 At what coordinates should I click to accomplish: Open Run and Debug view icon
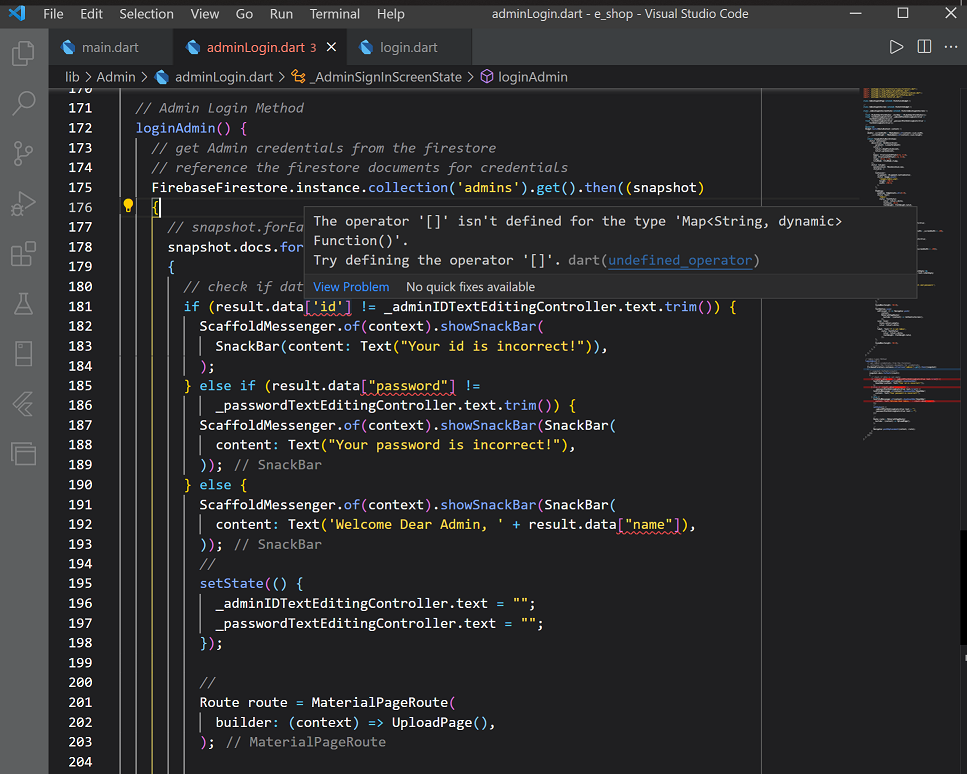pos(23,203)
